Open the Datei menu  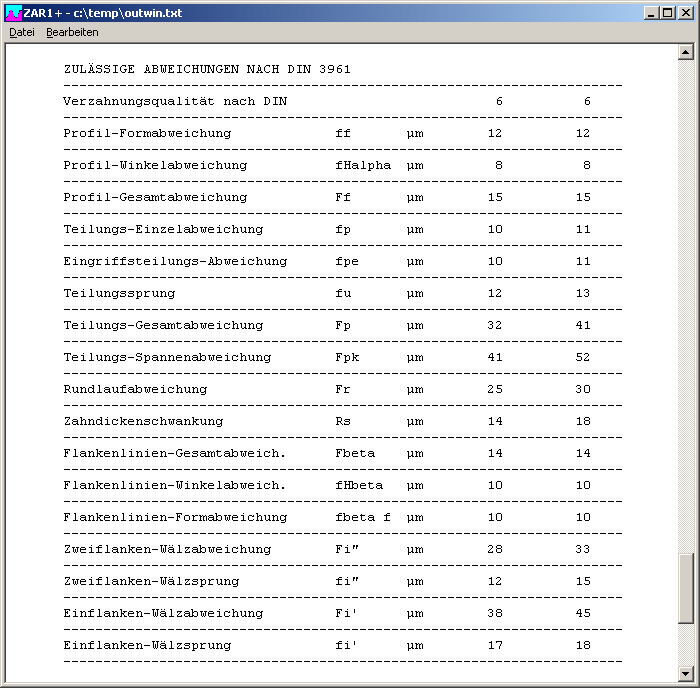(22, 32)
